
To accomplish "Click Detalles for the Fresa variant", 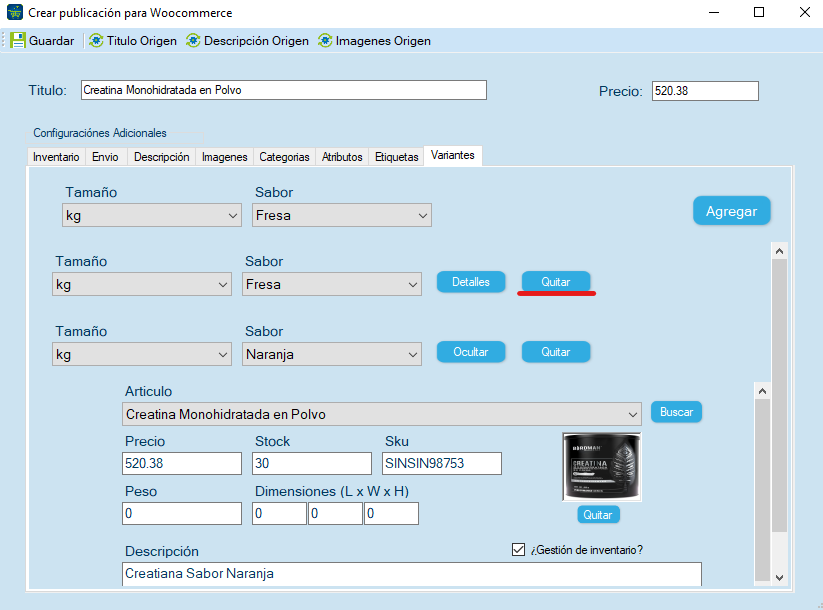I will 471,282.
